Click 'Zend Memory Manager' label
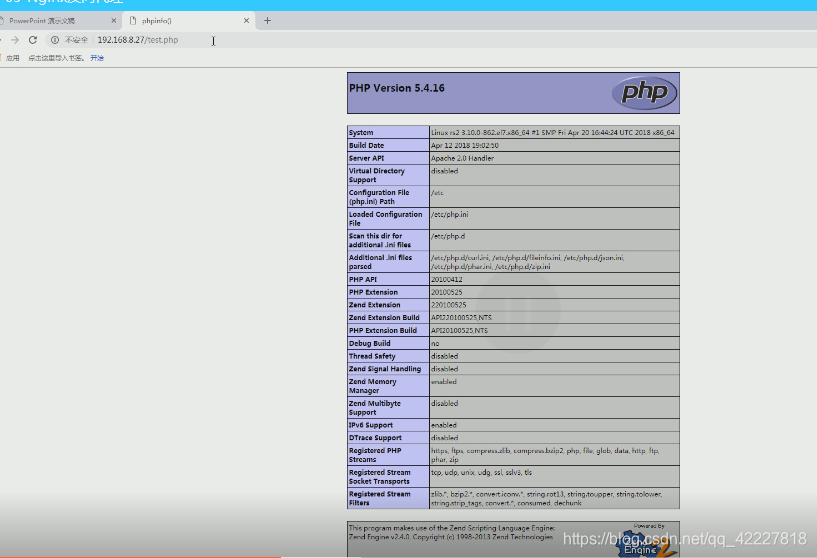Image resolution: width=817 pixels, height=558 pixels. [x=373, y=386]
